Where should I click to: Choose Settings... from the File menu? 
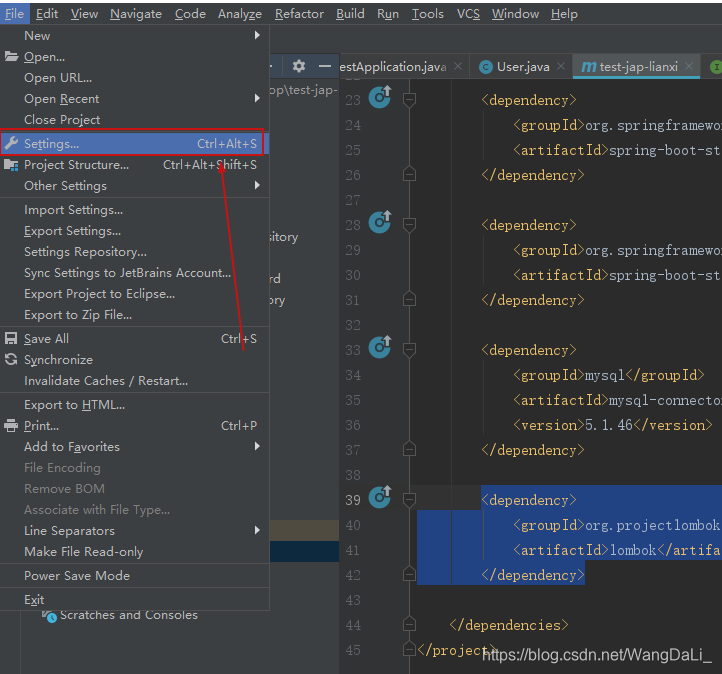tap(134, 144)
